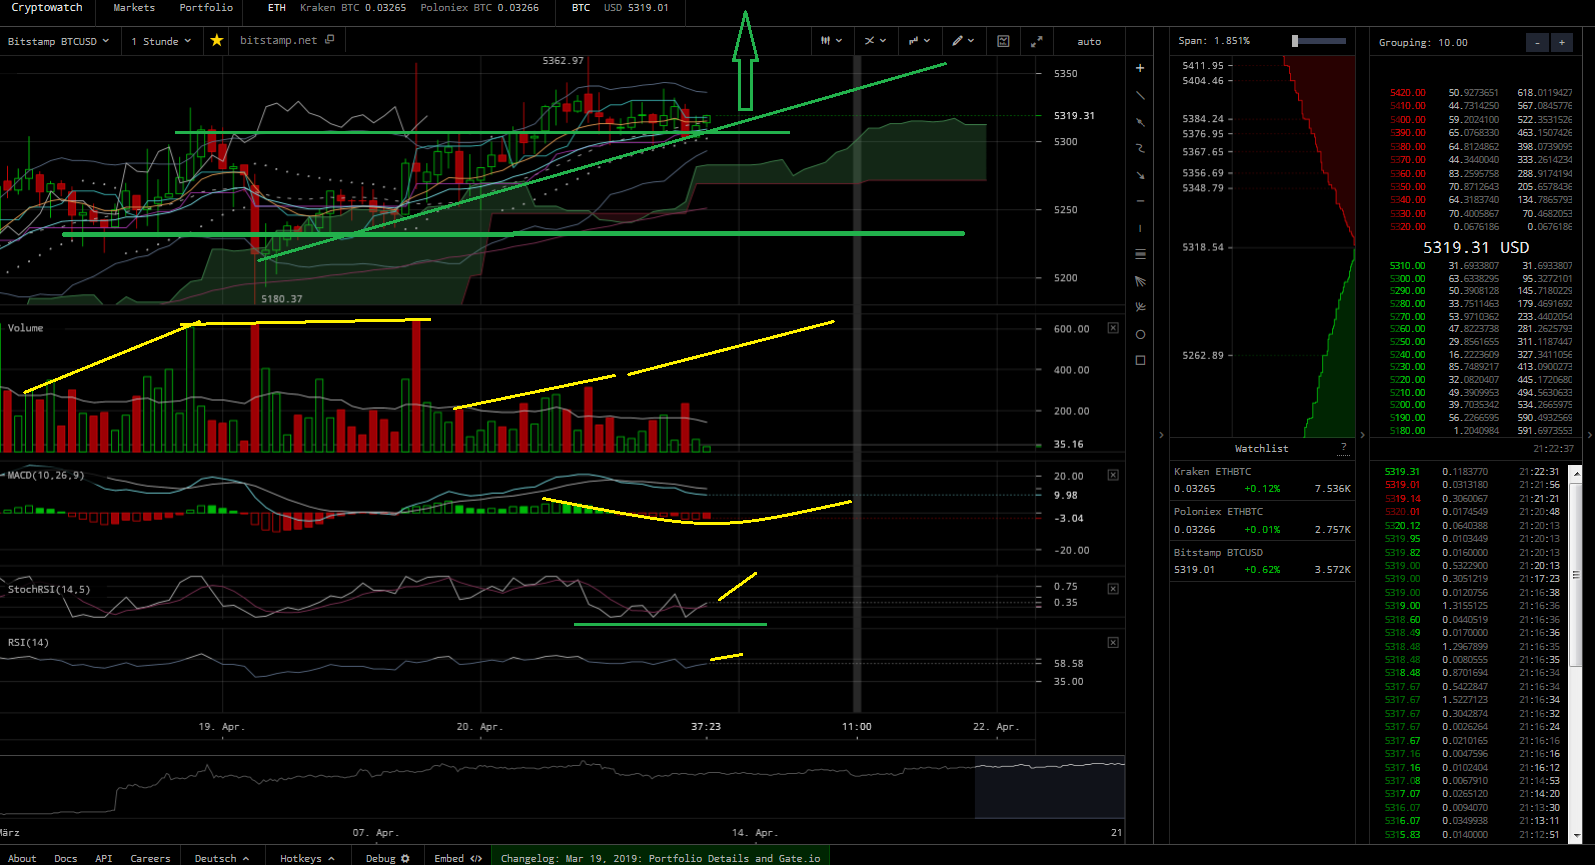Select the Fibonacci arc tool
The image size is (1595, 865).
click(1140, 307)
